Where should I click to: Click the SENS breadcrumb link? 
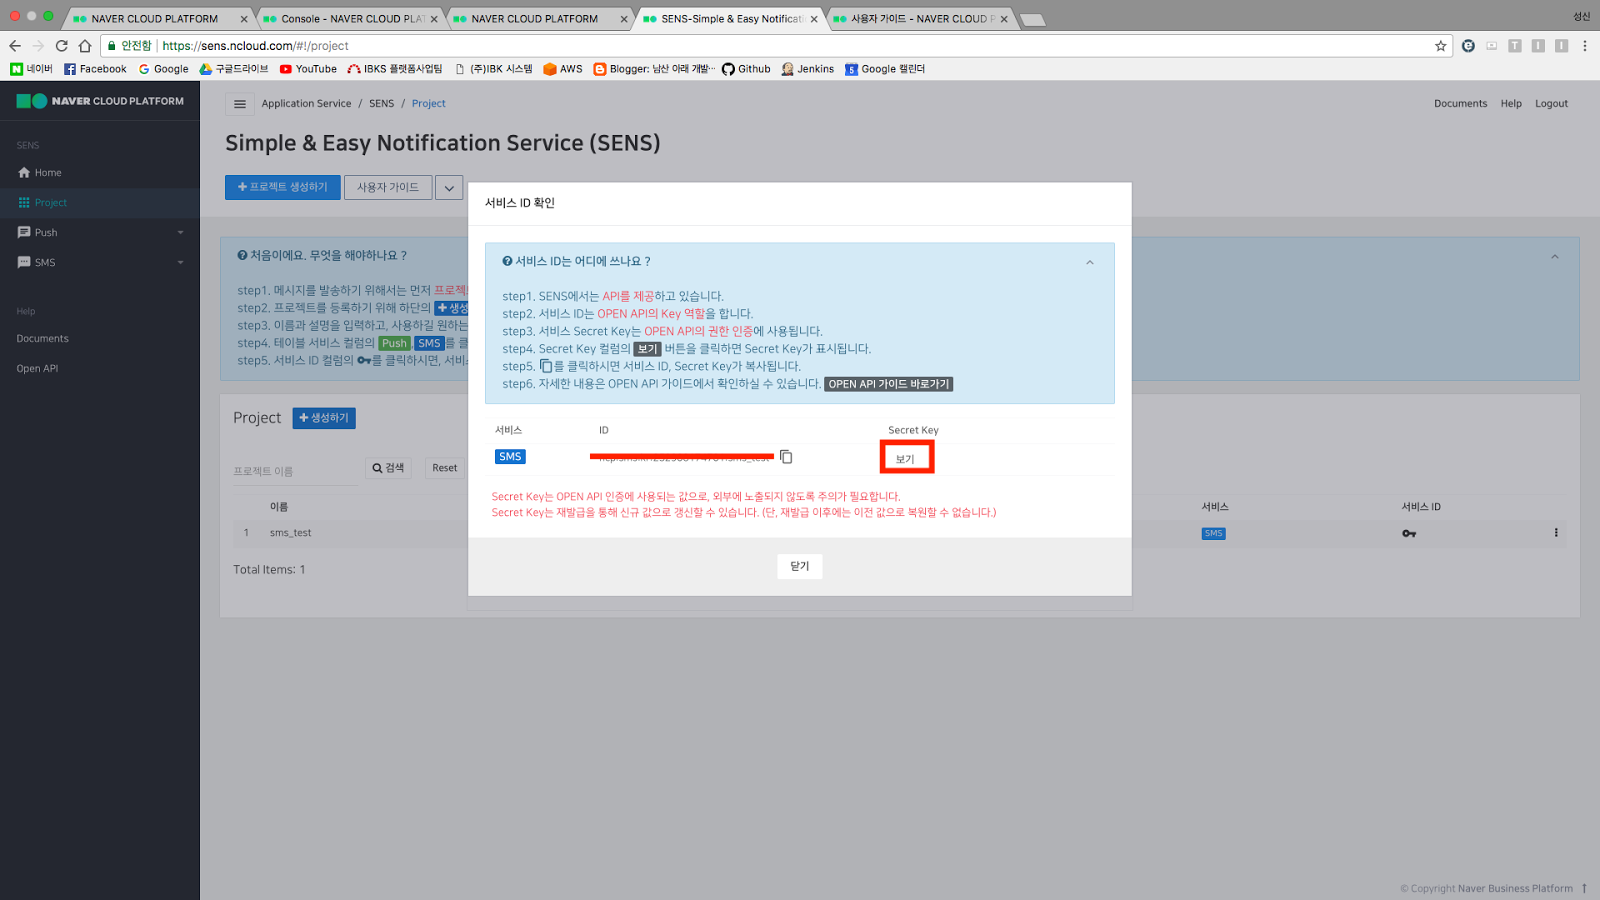[x=382, y=104]
